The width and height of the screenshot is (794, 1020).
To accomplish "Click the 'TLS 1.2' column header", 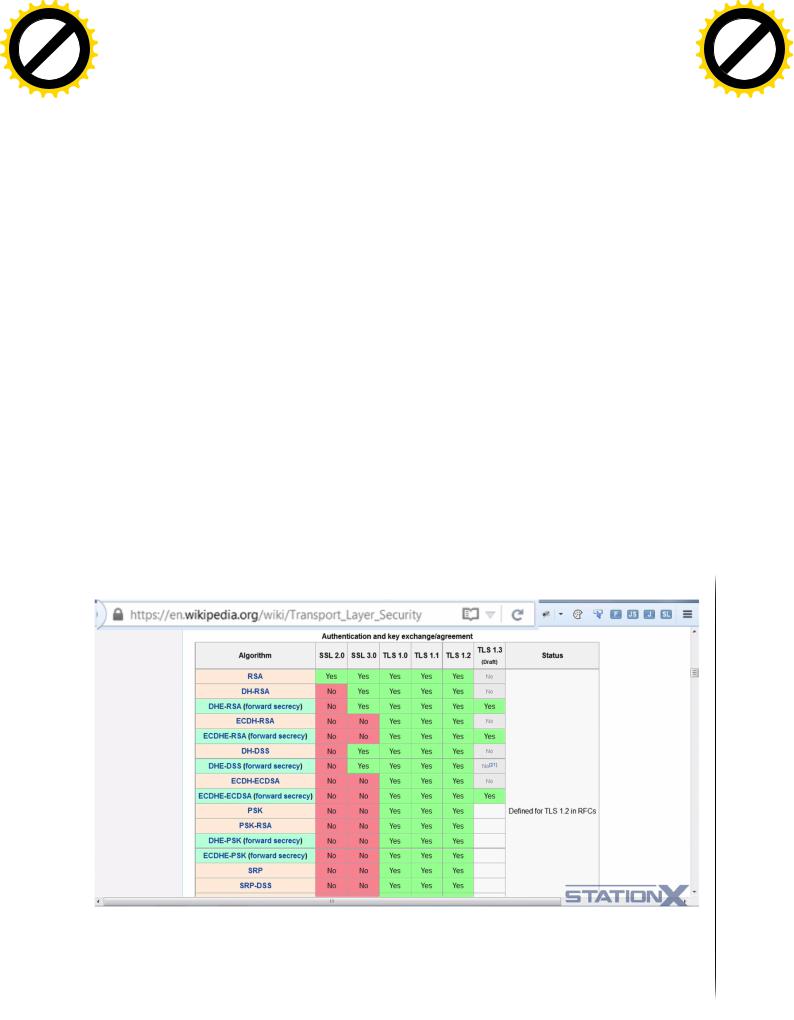I will (458, 656).
